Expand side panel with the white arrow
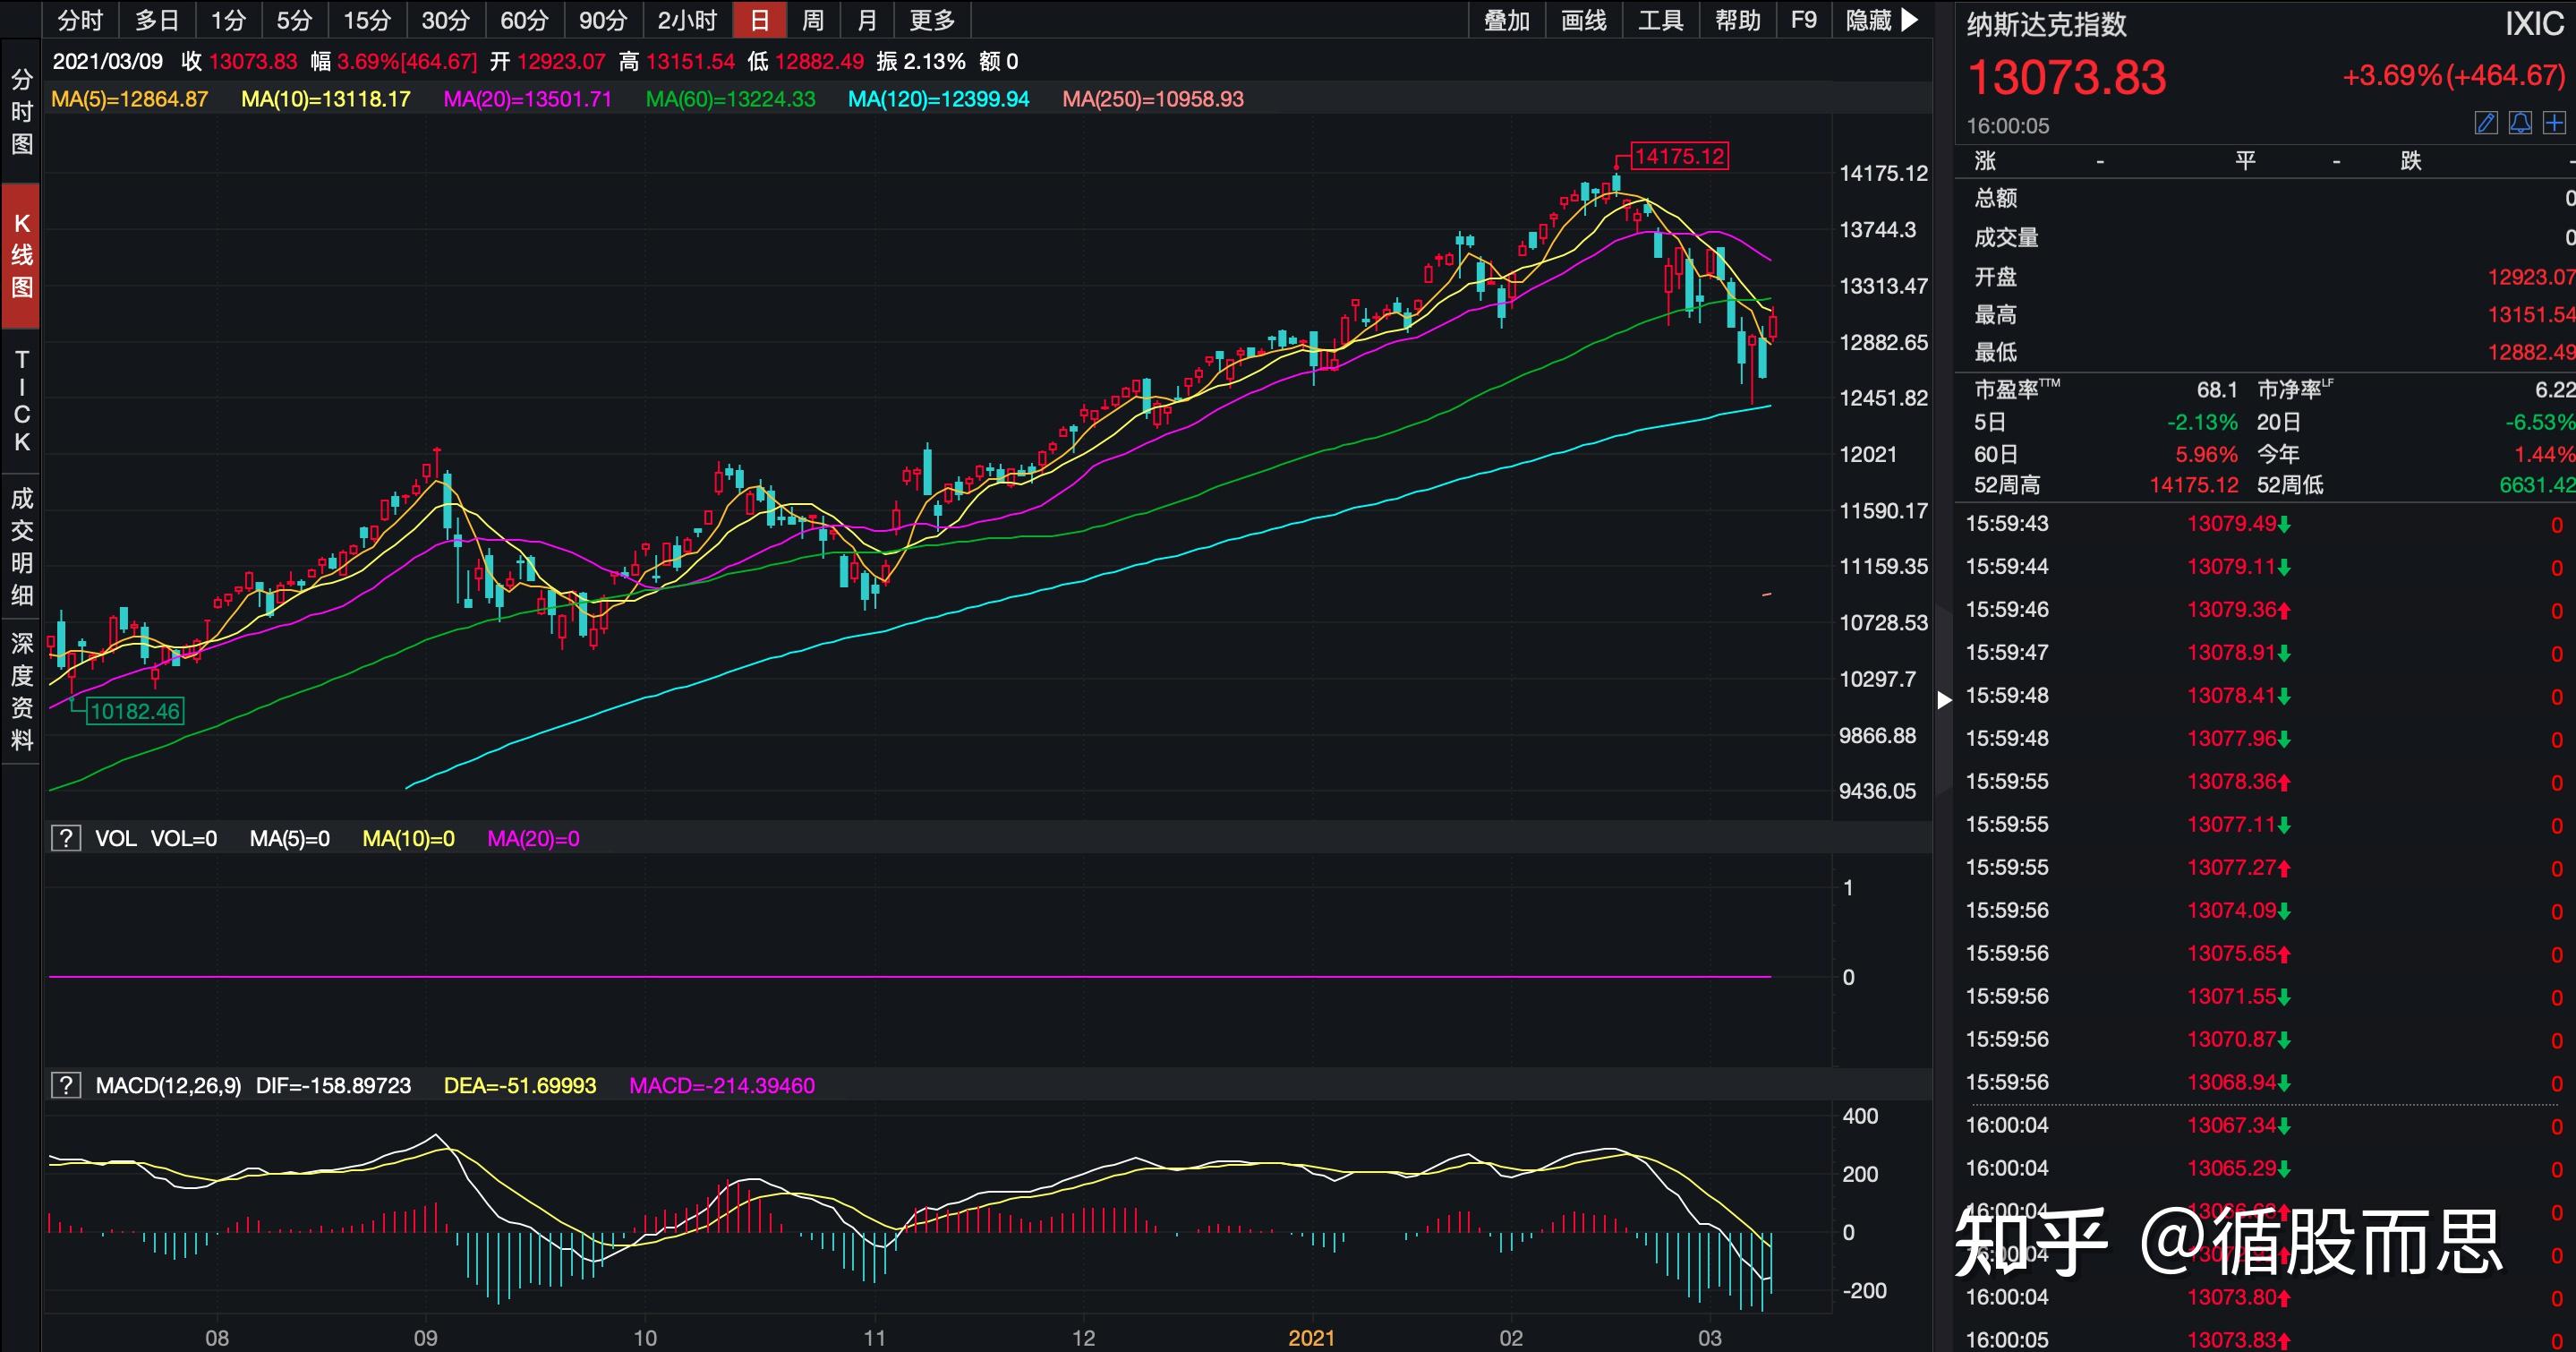Screen dimensions: 2576x1352 (x=1944, y=700)
